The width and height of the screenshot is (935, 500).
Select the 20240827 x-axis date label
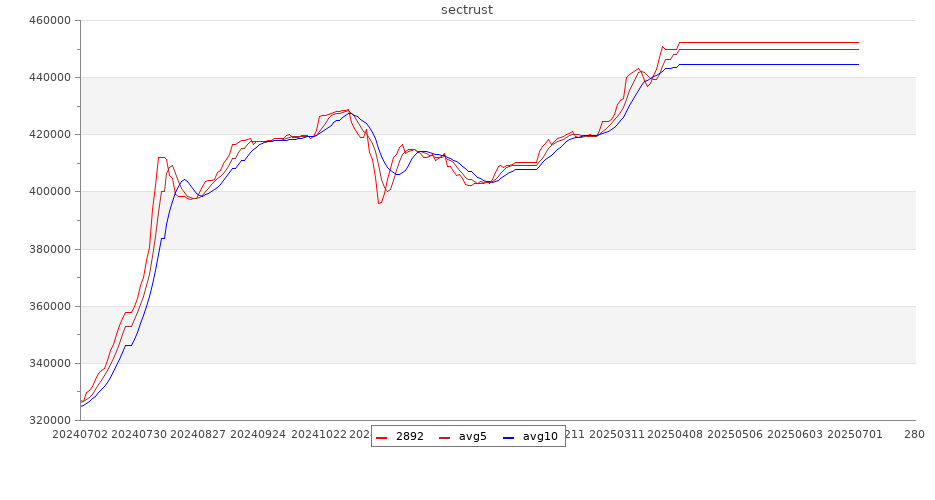[x=199, y=435]
